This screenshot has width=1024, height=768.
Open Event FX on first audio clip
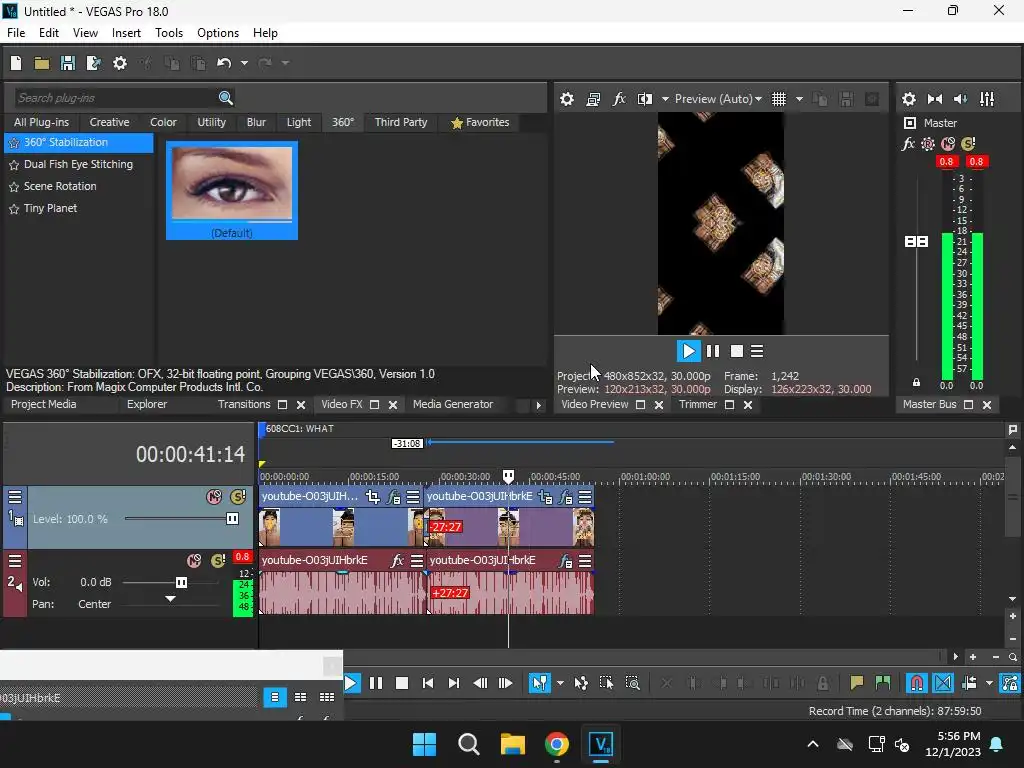397,561
